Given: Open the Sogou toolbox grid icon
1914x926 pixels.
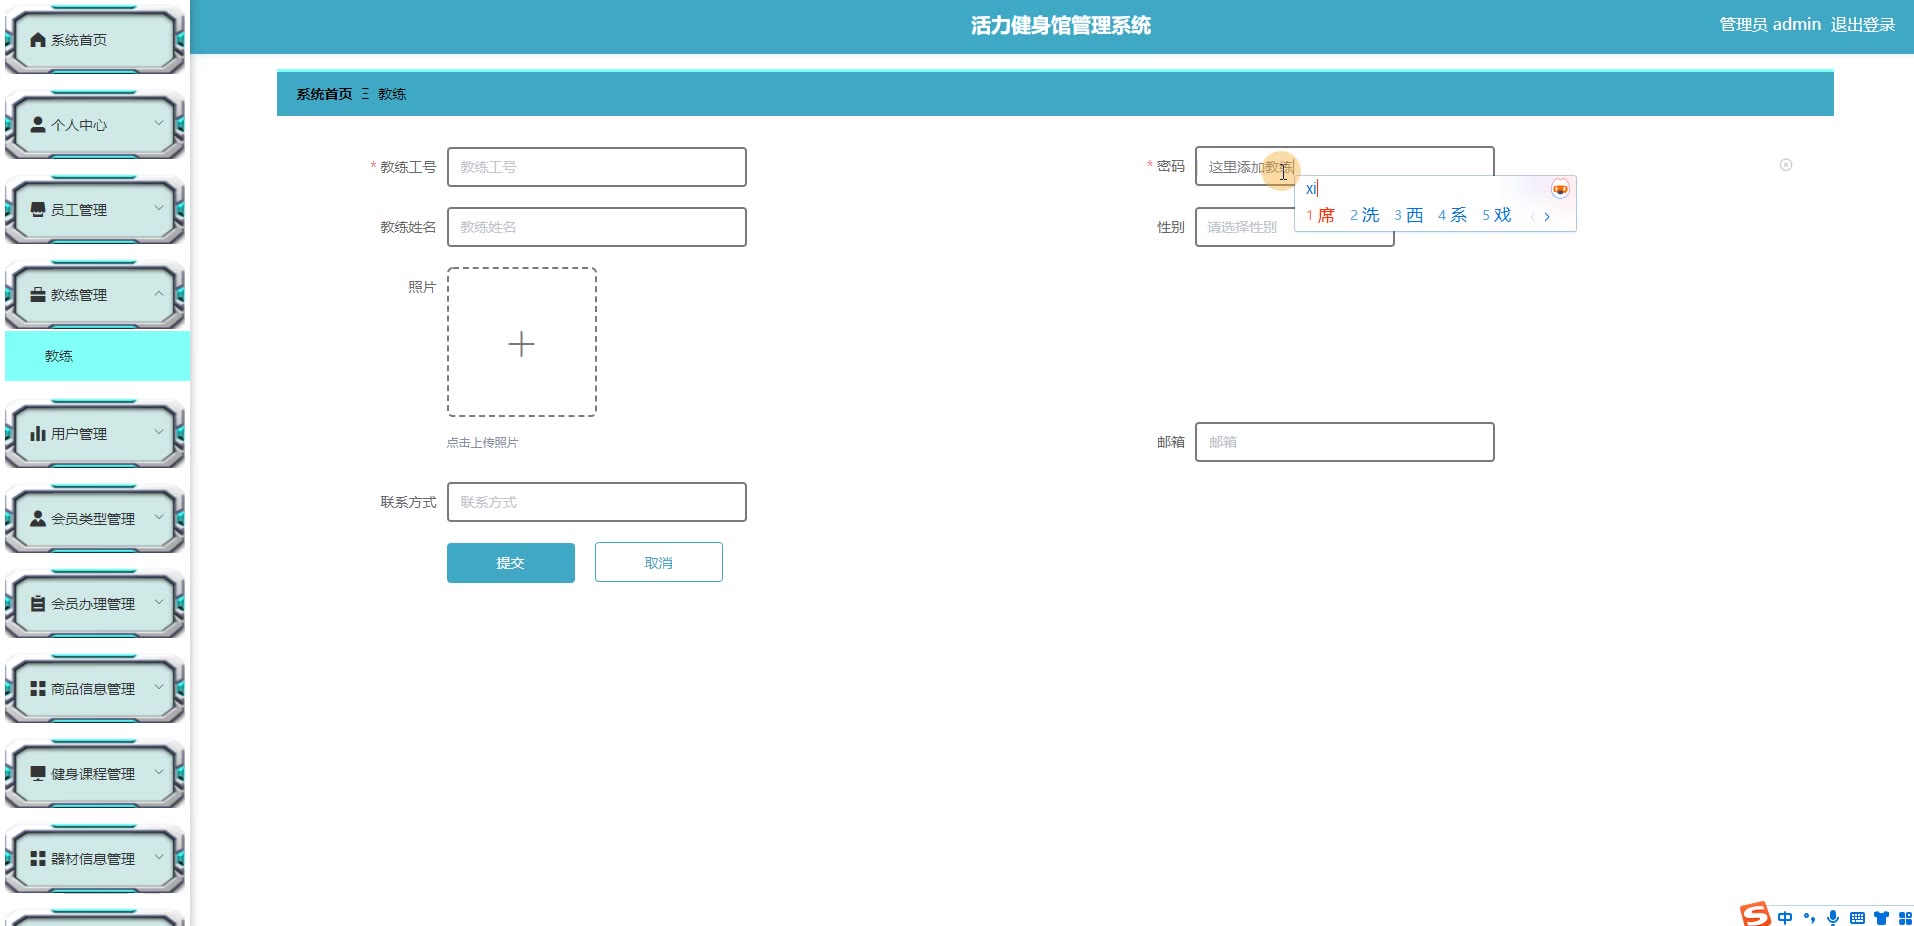Looking at the screenshot, I should [x=1905, y=918].
